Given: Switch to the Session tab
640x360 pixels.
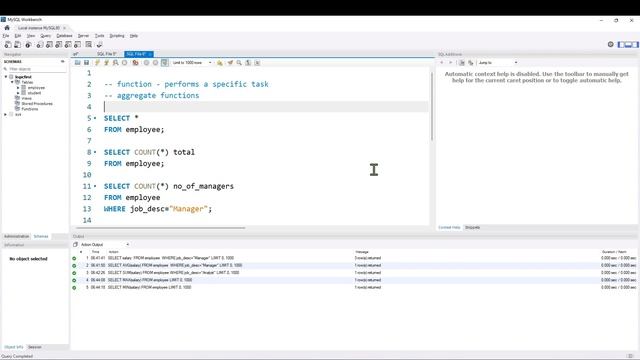Looking at the screenshot, I should [x=35, y=347].
